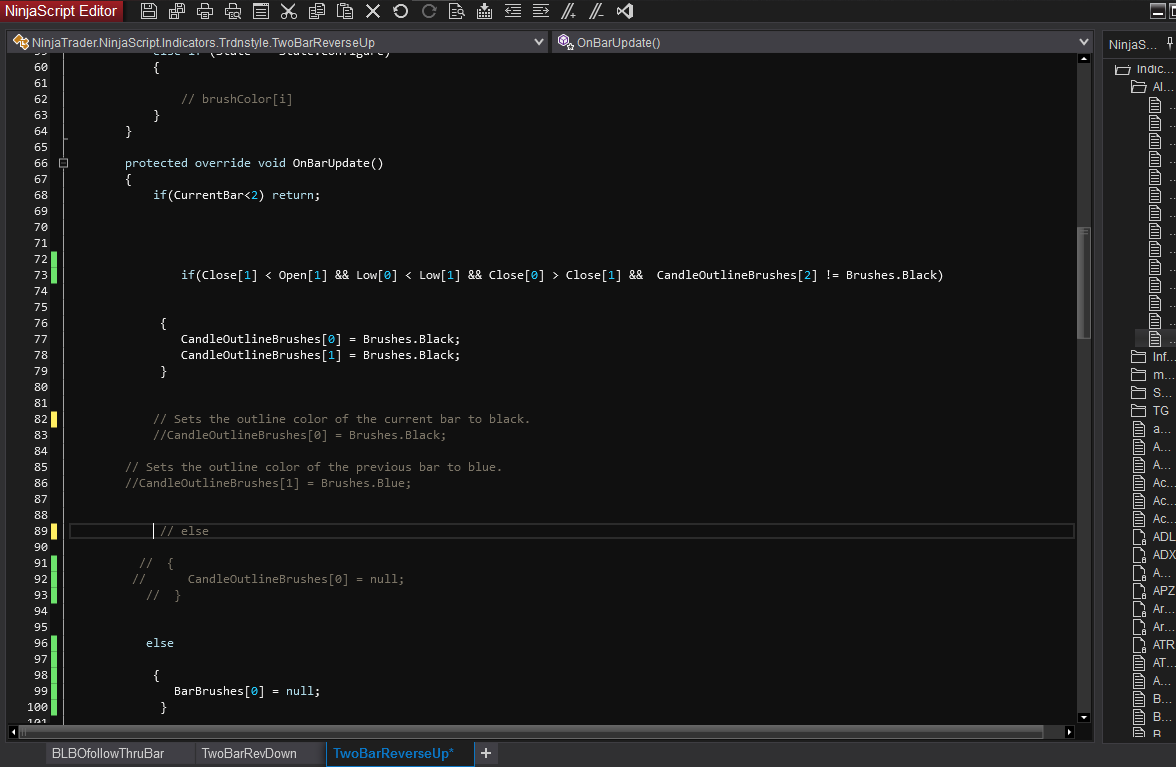Click the Cut scissors icon
The width and height of the screenshot is (1176, 767).
[x=289, y=12]
